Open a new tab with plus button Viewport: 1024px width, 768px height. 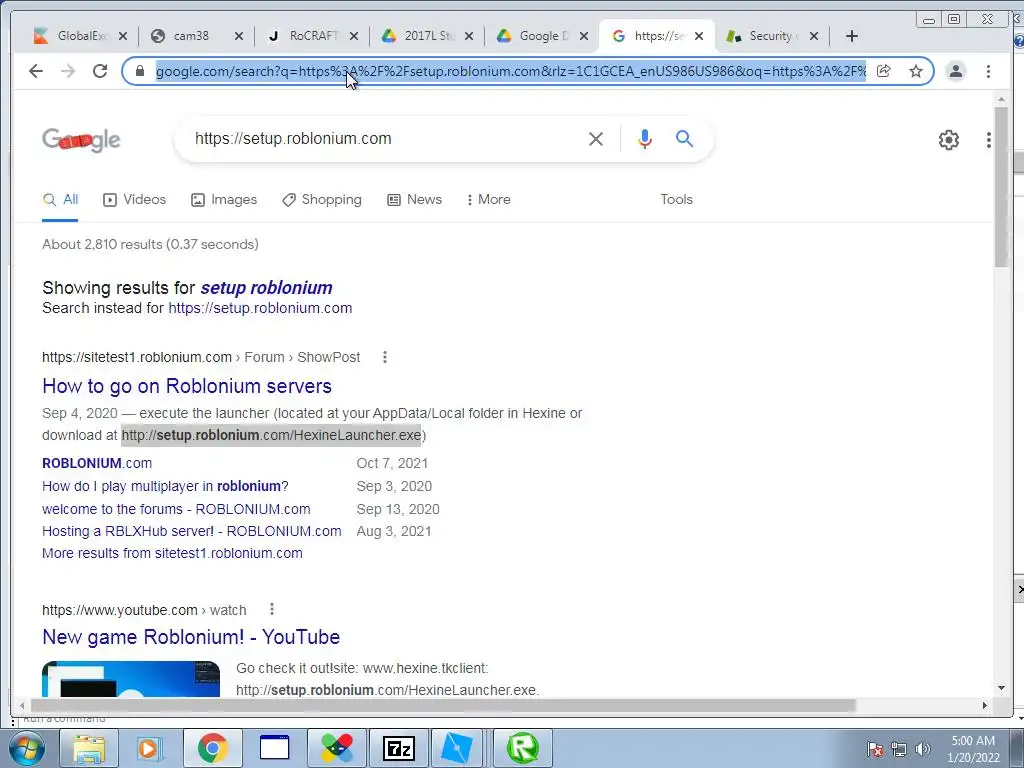[852, 36]
